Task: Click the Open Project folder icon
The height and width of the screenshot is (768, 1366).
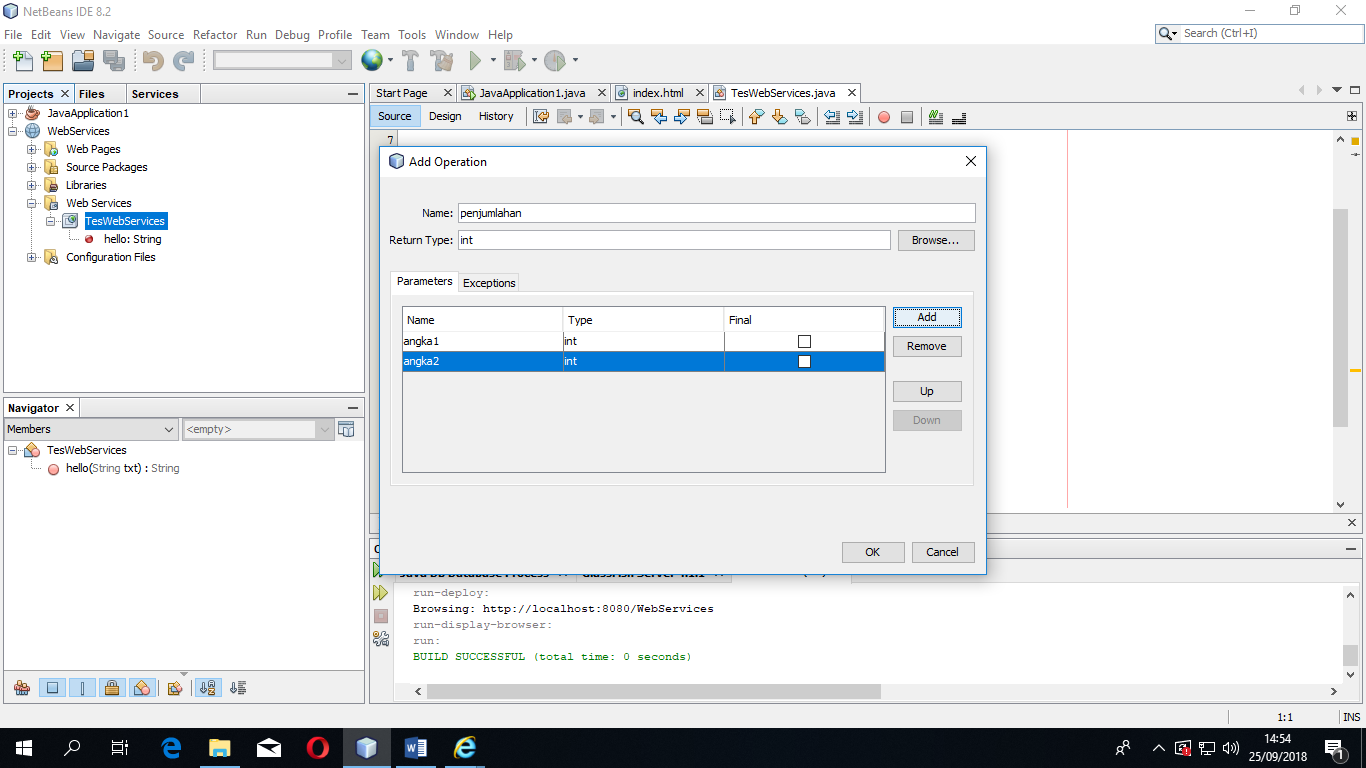Action: coord(83,61)
